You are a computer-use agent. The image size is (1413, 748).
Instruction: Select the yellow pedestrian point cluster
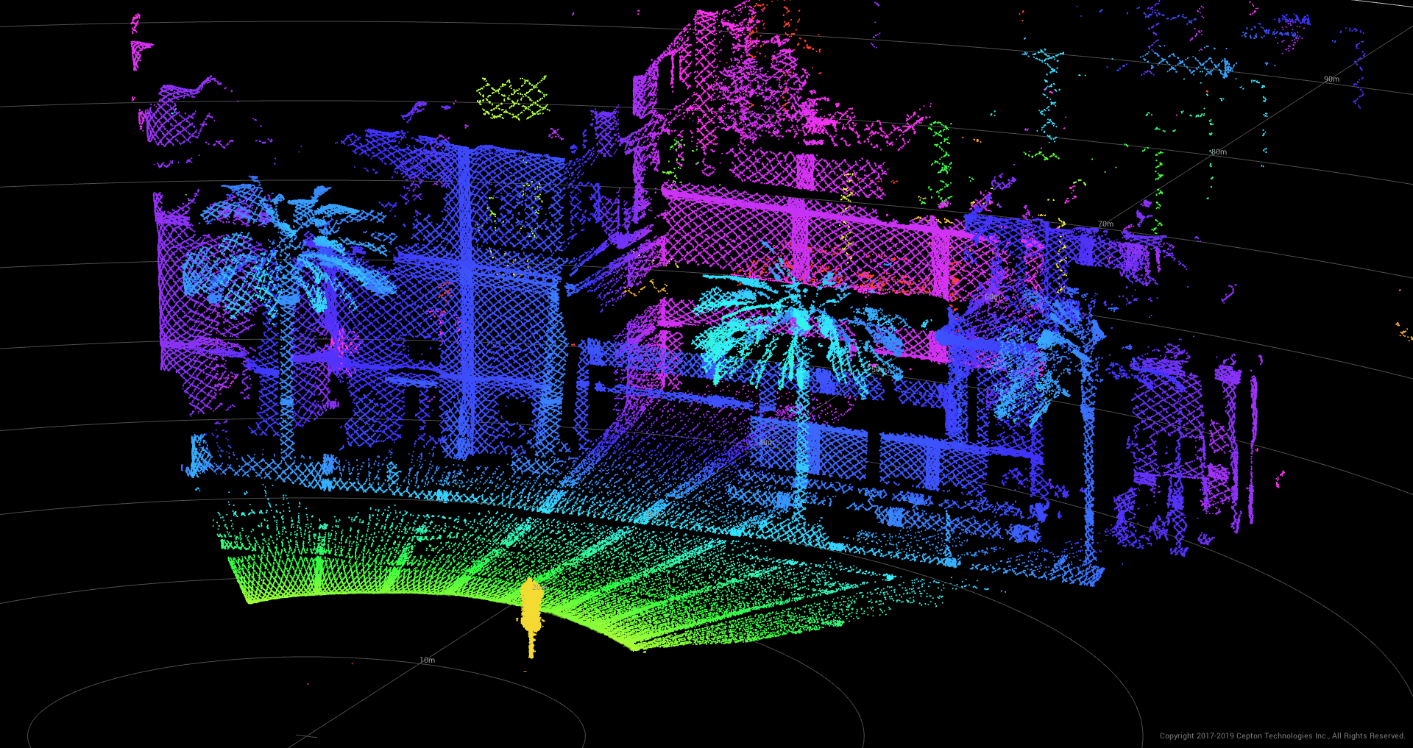pos(531,616)
